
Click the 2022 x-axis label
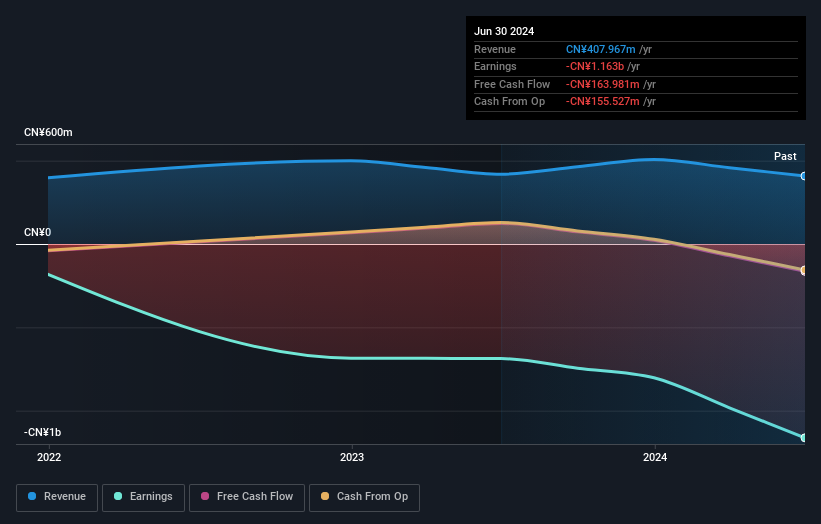[x=49, y=457]
